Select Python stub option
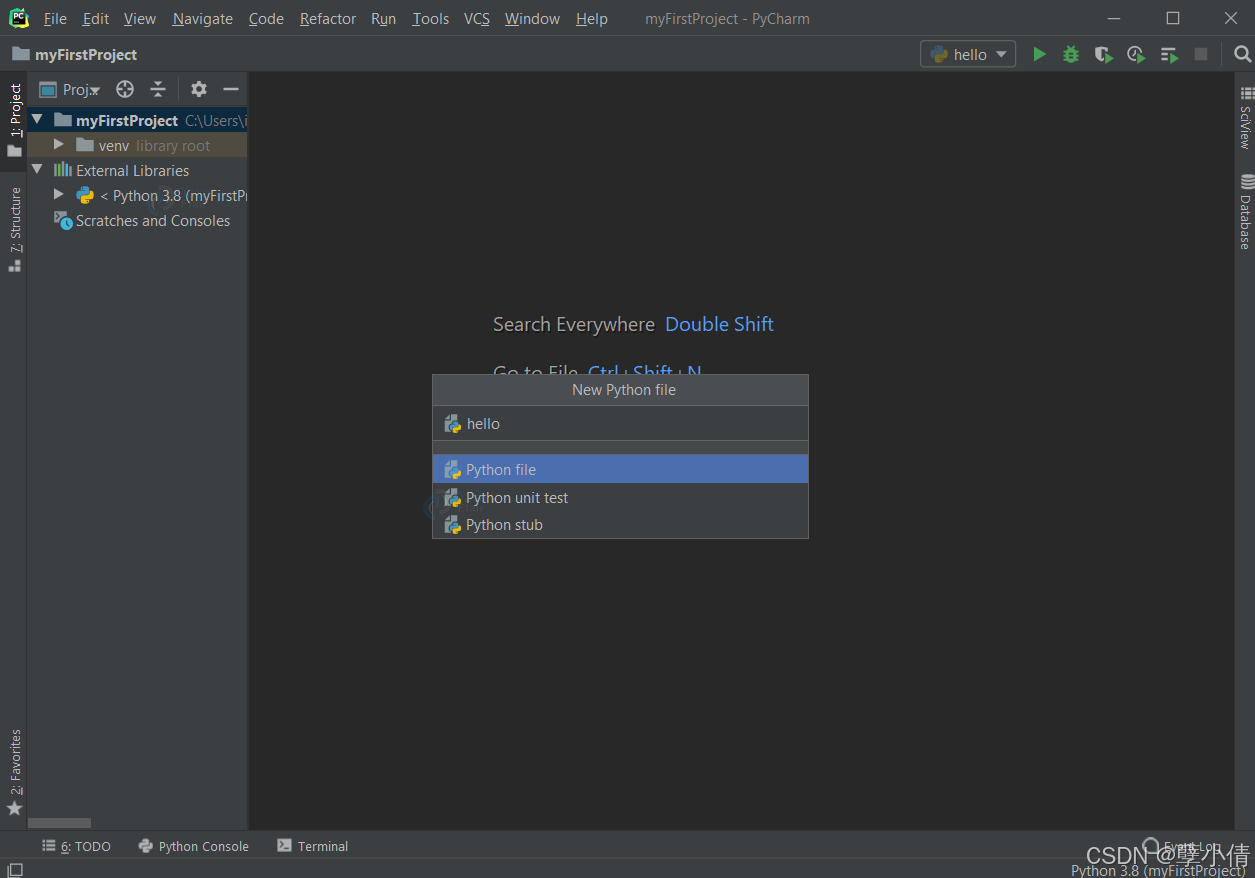 tap(620, 525)
